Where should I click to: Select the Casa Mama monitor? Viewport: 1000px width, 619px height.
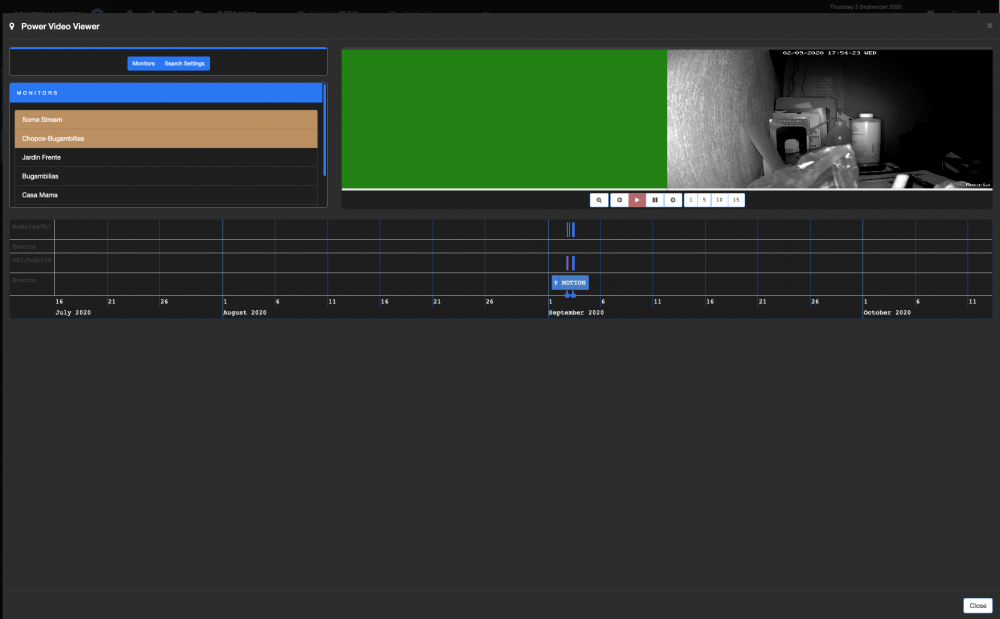[166, 195]
